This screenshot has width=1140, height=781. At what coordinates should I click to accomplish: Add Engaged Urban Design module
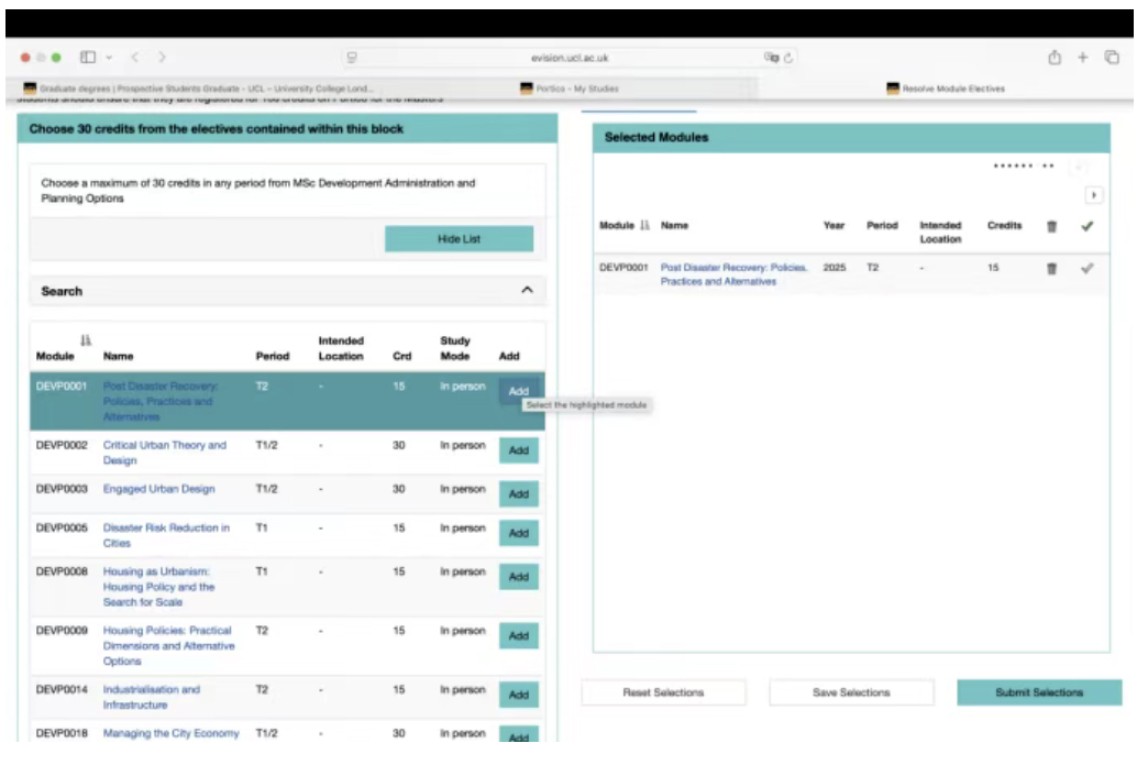tap(518, 494)
